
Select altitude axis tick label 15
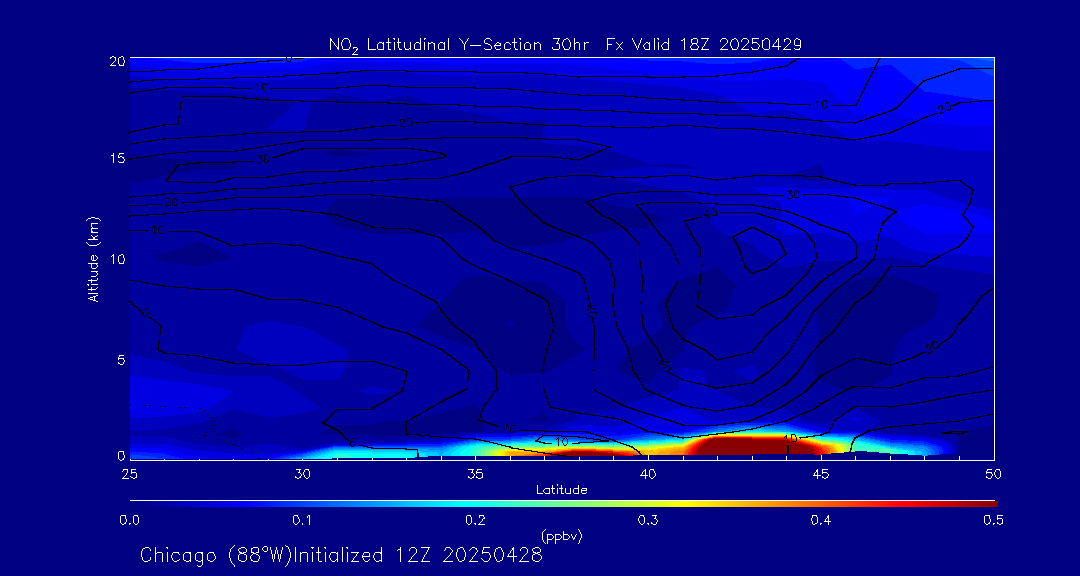point(116,158)
